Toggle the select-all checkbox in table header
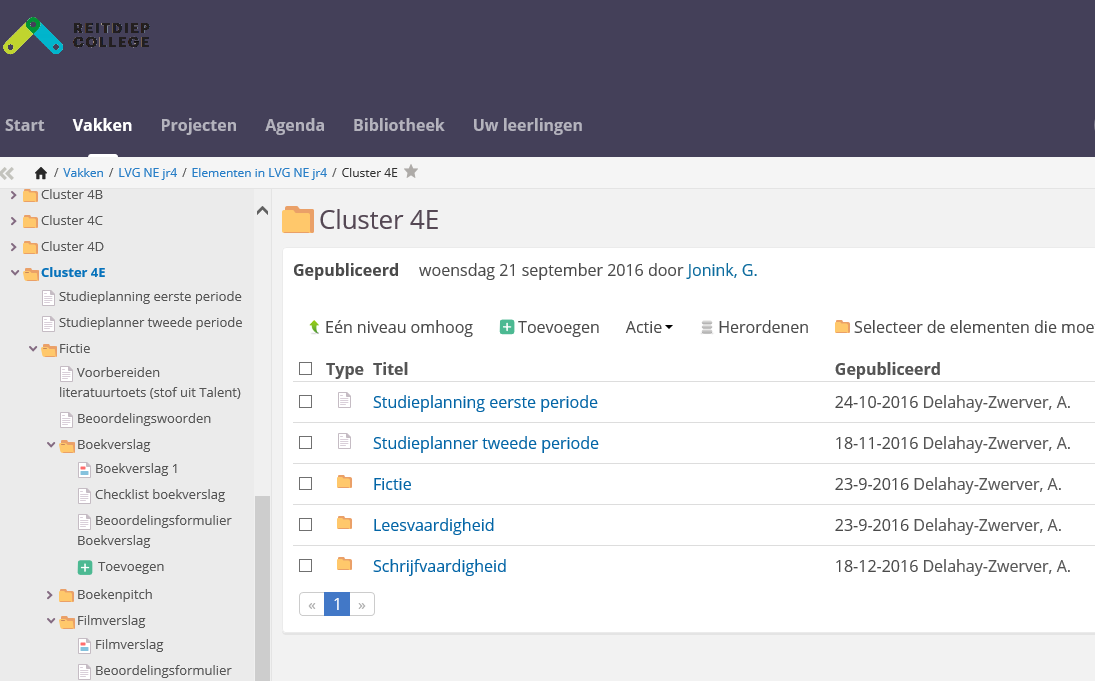1095x681 pixels. [306, 369]
